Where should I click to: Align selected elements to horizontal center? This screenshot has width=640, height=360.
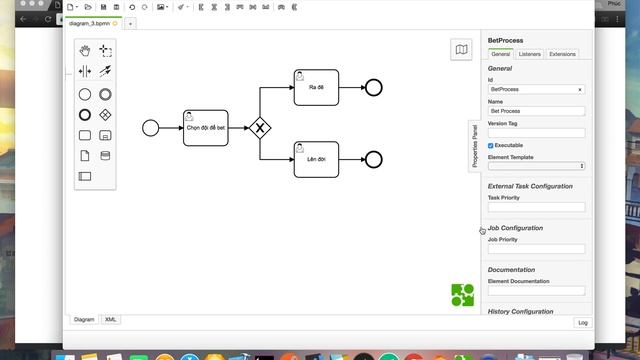click(214, 7)
